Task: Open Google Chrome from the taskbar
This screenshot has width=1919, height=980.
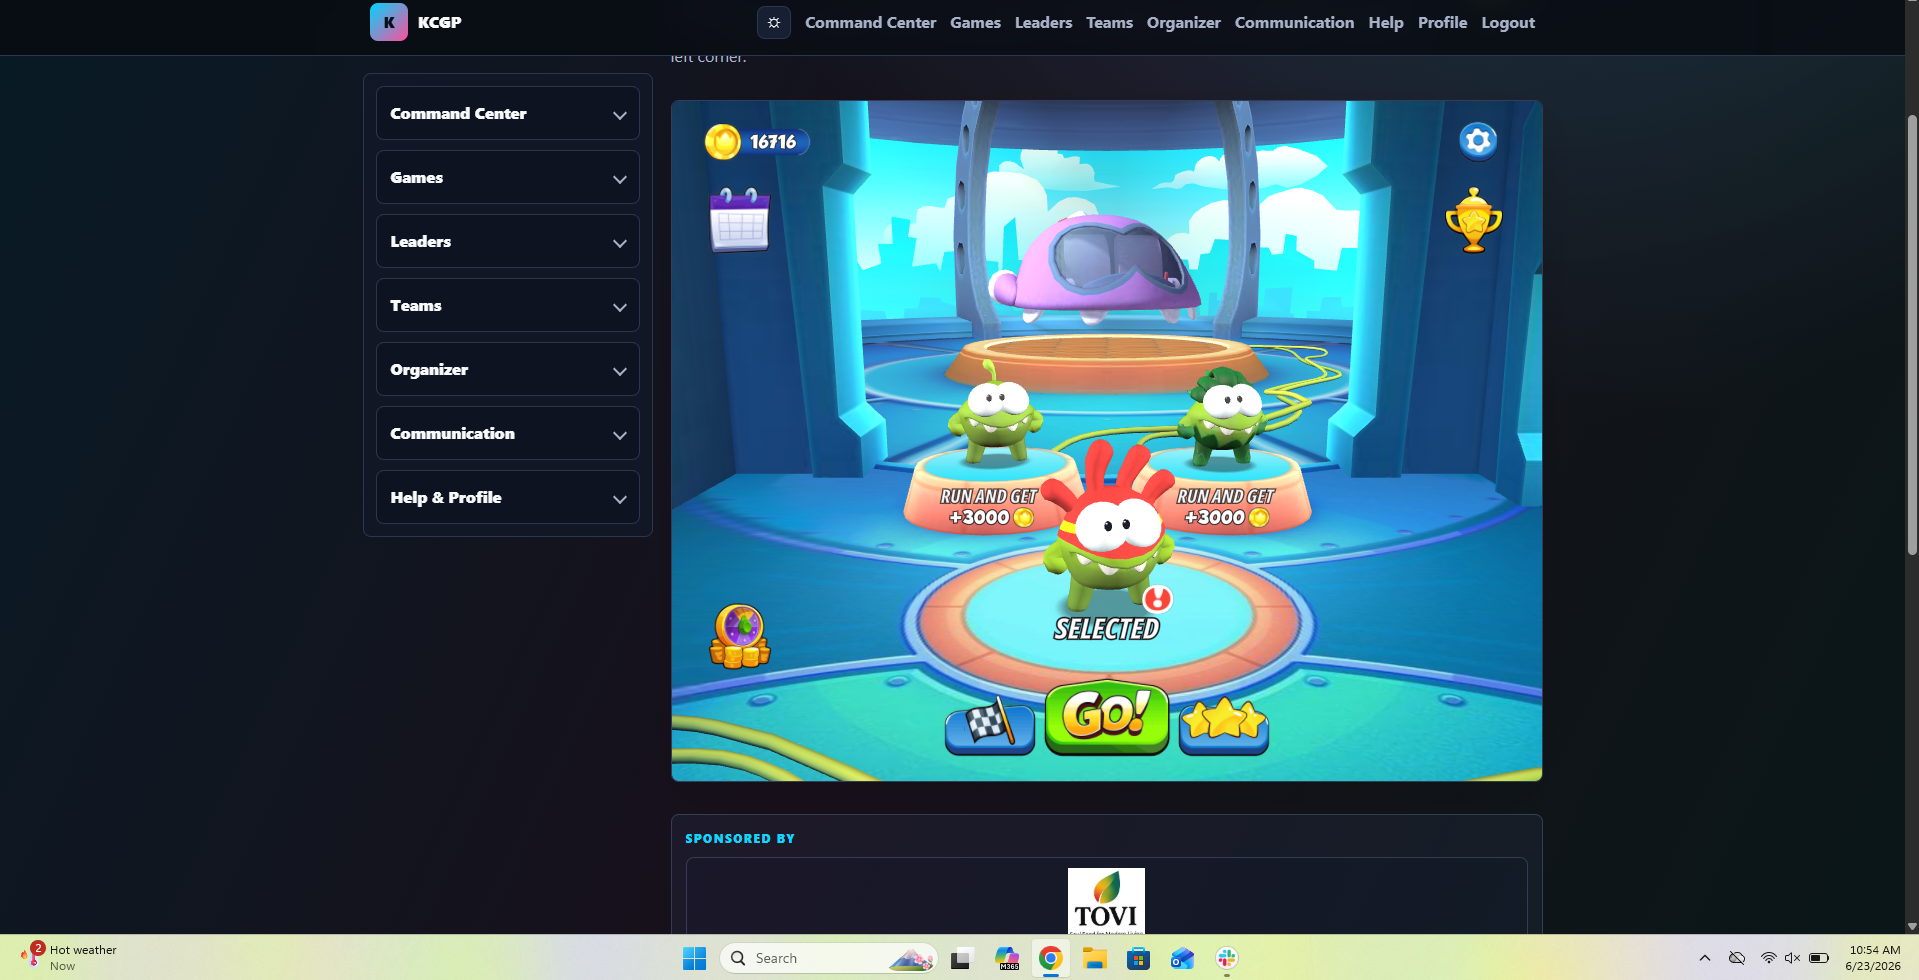Action: click(x=1050, y=958)
